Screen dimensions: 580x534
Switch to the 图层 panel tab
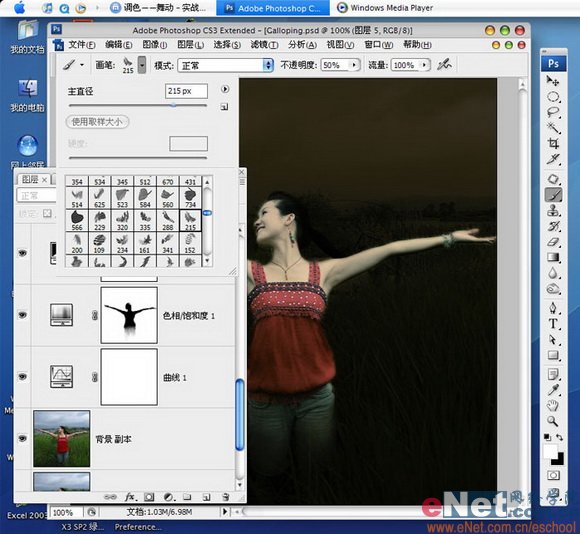[x=30, y=179]
